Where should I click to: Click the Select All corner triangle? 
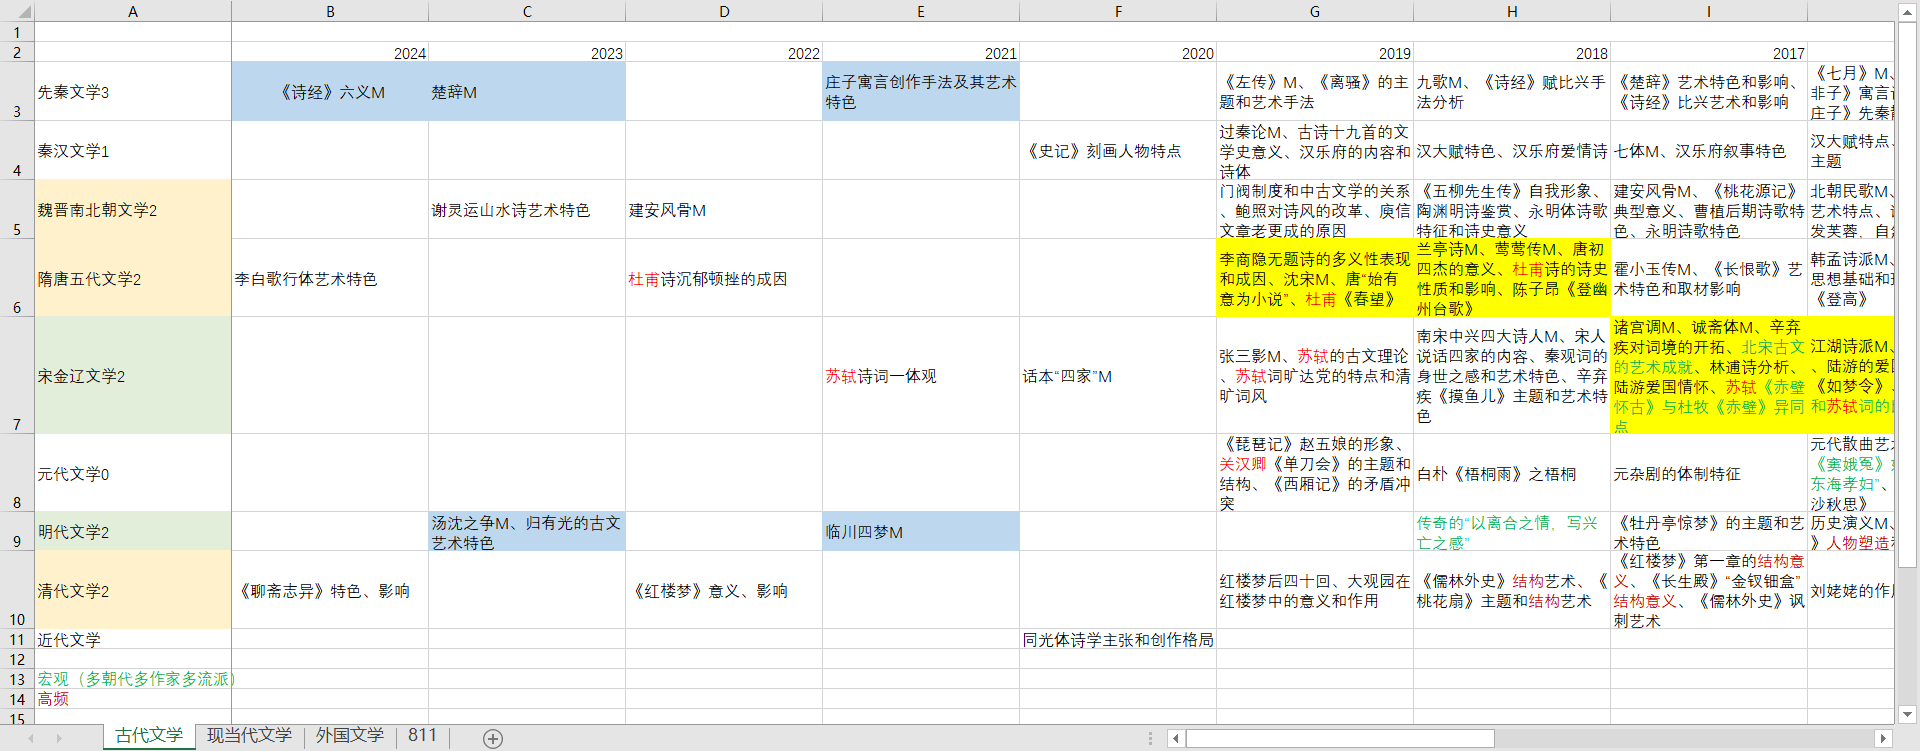click(x=18, y=12)
